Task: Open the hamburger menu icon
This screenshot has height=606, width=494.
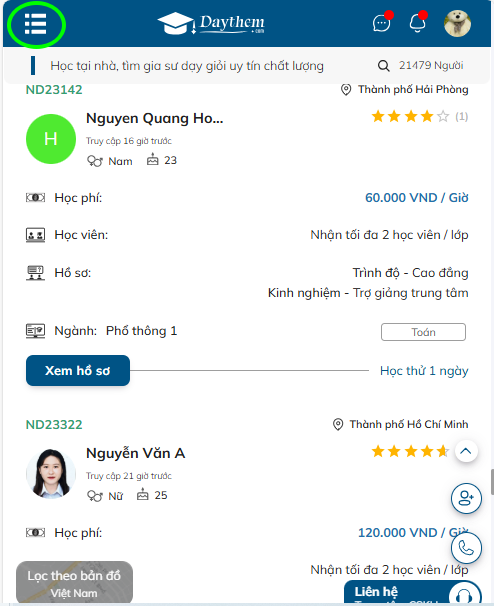Action: 36,24
